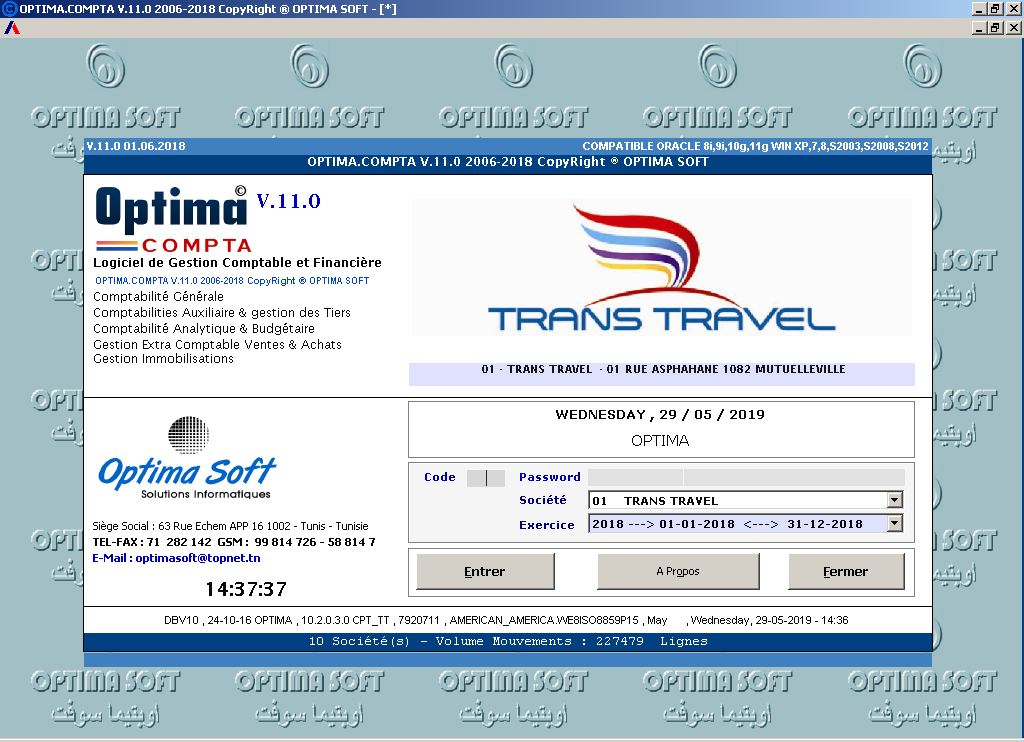Click the Password field label
Screen dimensions: 1024x742
coord(550,477)
